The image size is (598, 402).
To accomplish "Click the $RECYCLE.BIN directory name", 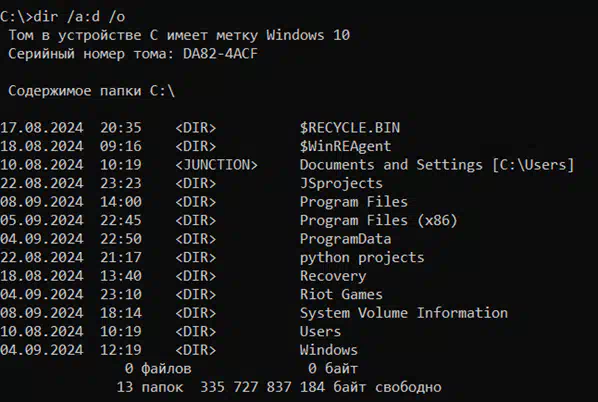I will (350, 128).
